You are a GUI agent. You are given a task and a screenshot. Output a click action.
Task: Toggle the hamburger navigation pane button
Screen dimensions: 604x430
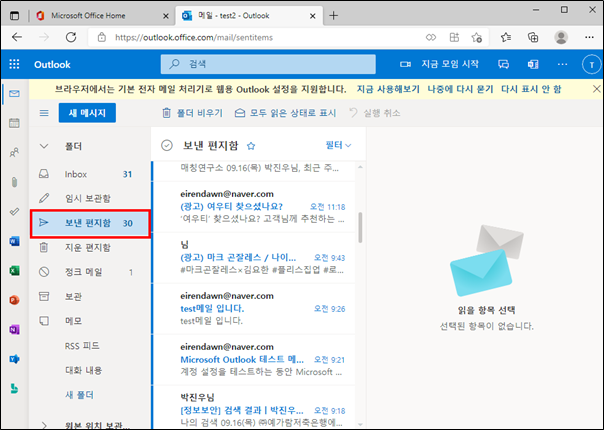(44, 113)
